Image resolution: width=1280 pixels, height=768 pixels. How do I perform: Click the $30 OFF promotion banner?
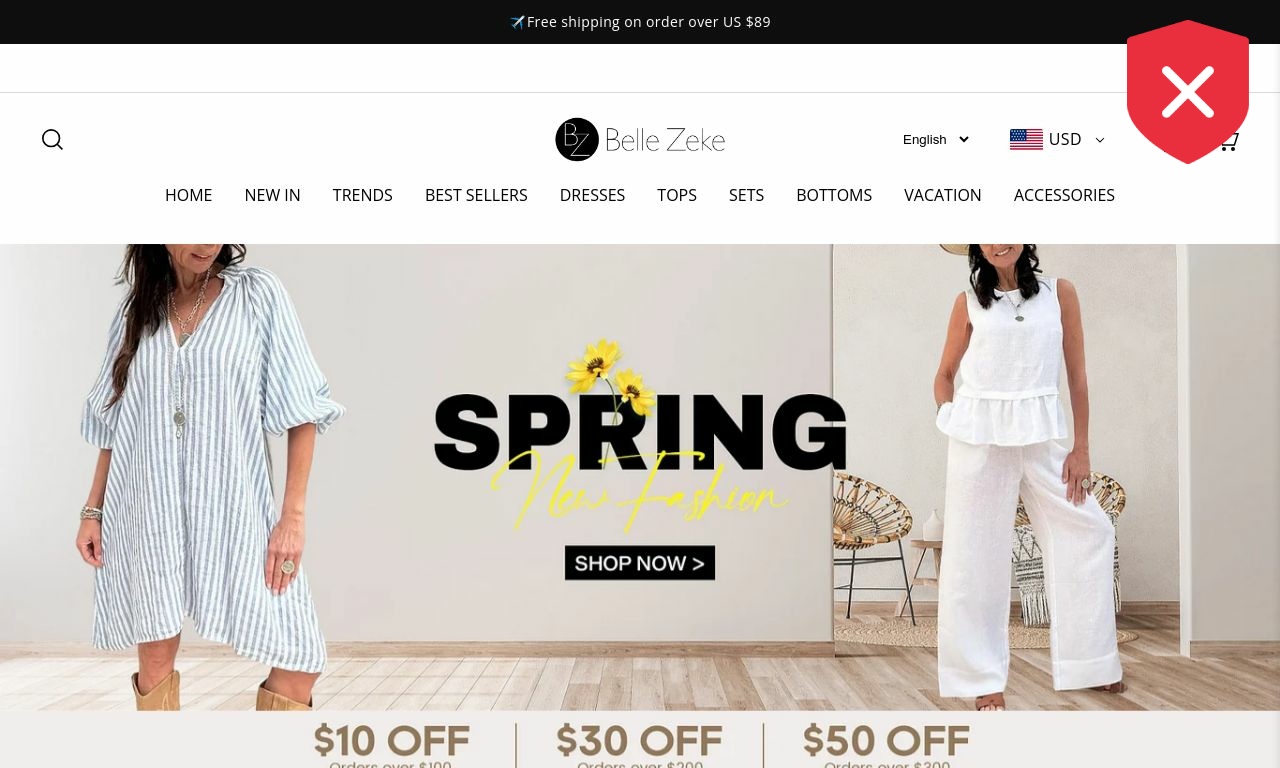[x=640, y=745]
